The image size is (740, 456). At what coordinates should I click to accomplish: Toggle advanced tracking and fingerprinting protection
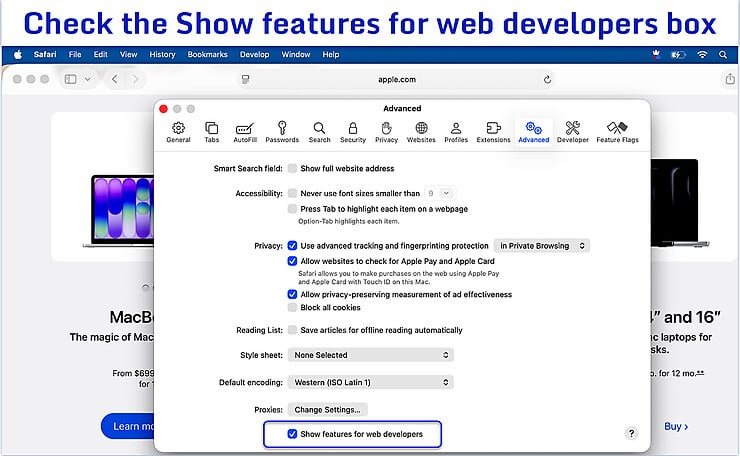[x=293, y=245]
